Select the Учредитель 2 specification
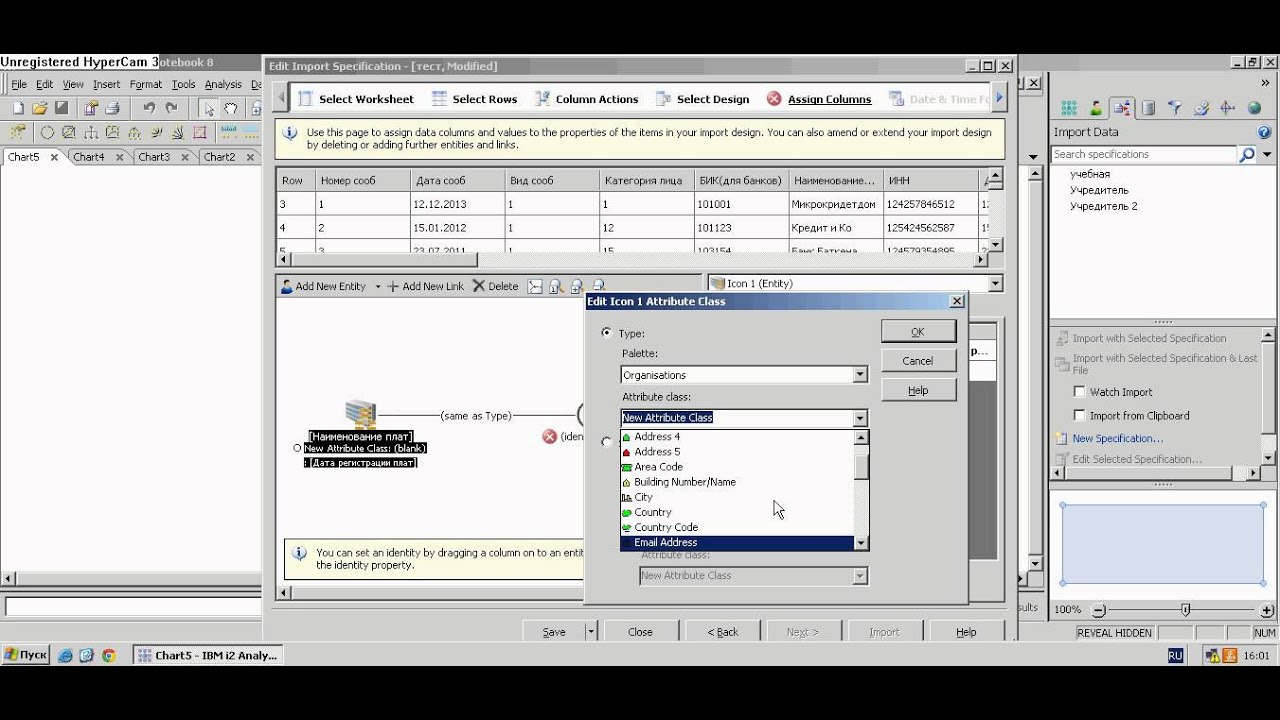This screenshot has width=1280, height=720. pos(1103,206)
